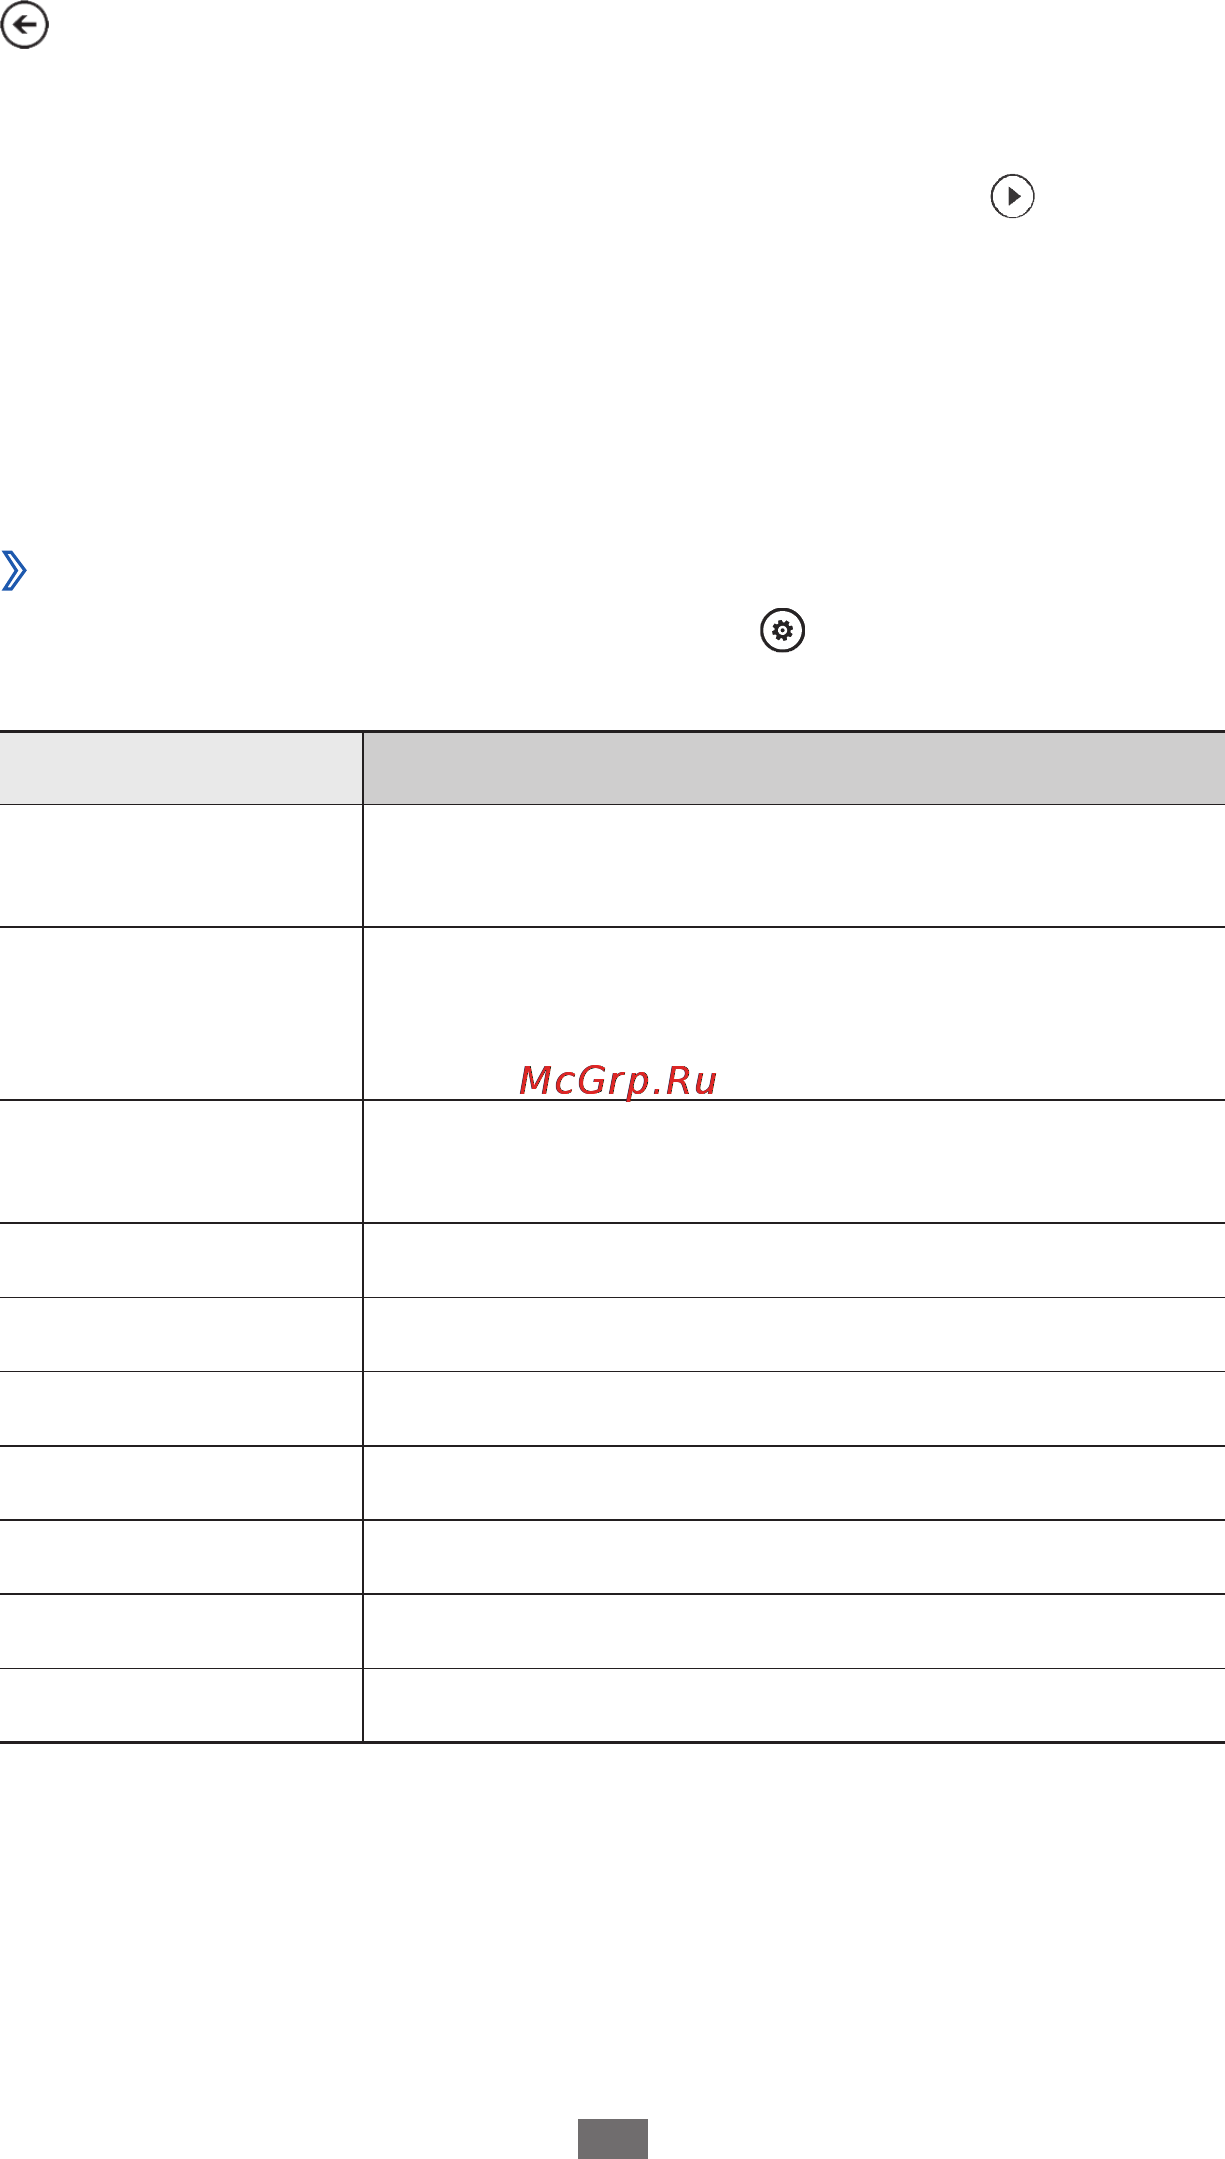1225x2159 pixels.
Task: Click the tall second row's left cell
Action: tap(181, 1014)
